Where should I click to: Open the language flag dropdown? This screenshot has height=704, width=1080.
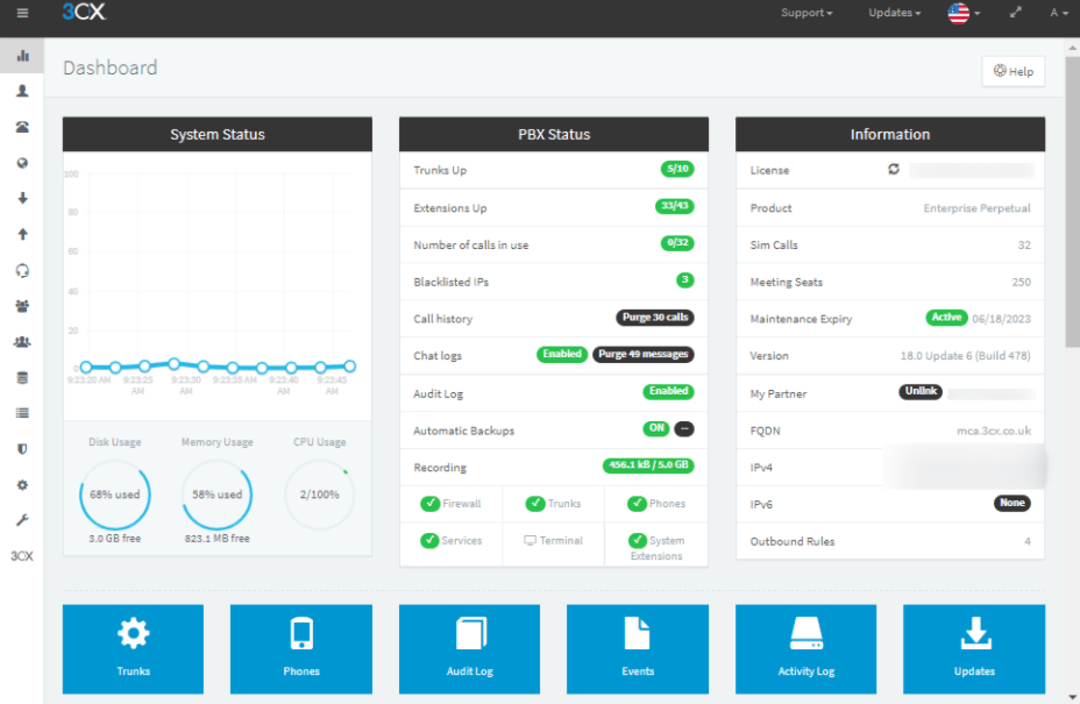click(961, 13)
